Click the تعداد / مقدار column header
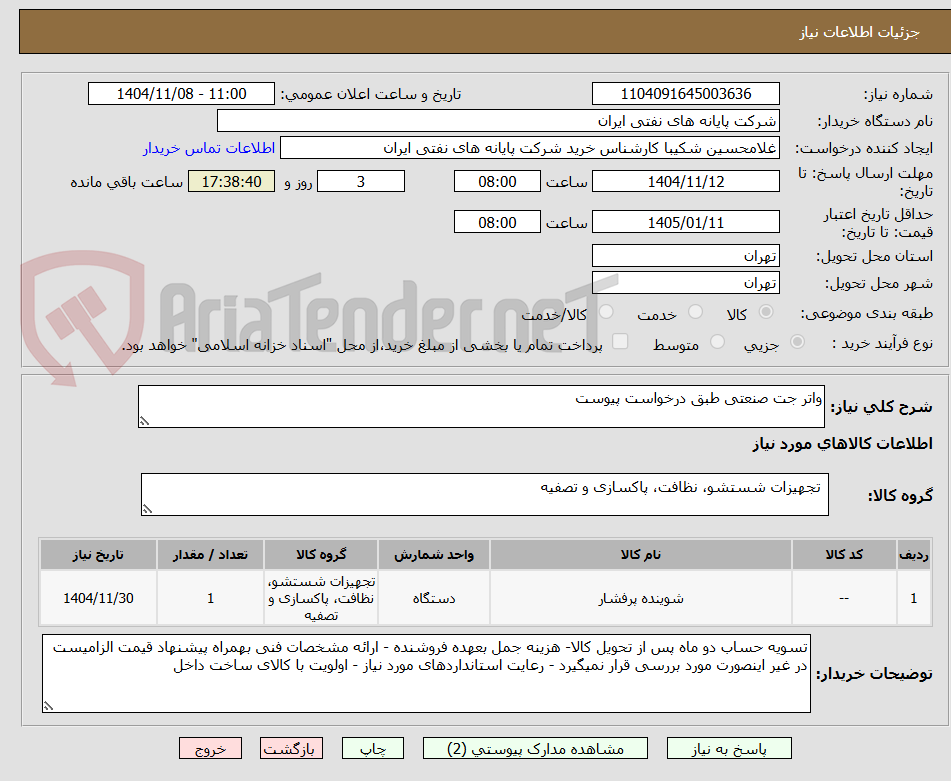Screen dimensions: 951x781 point(210,555)
